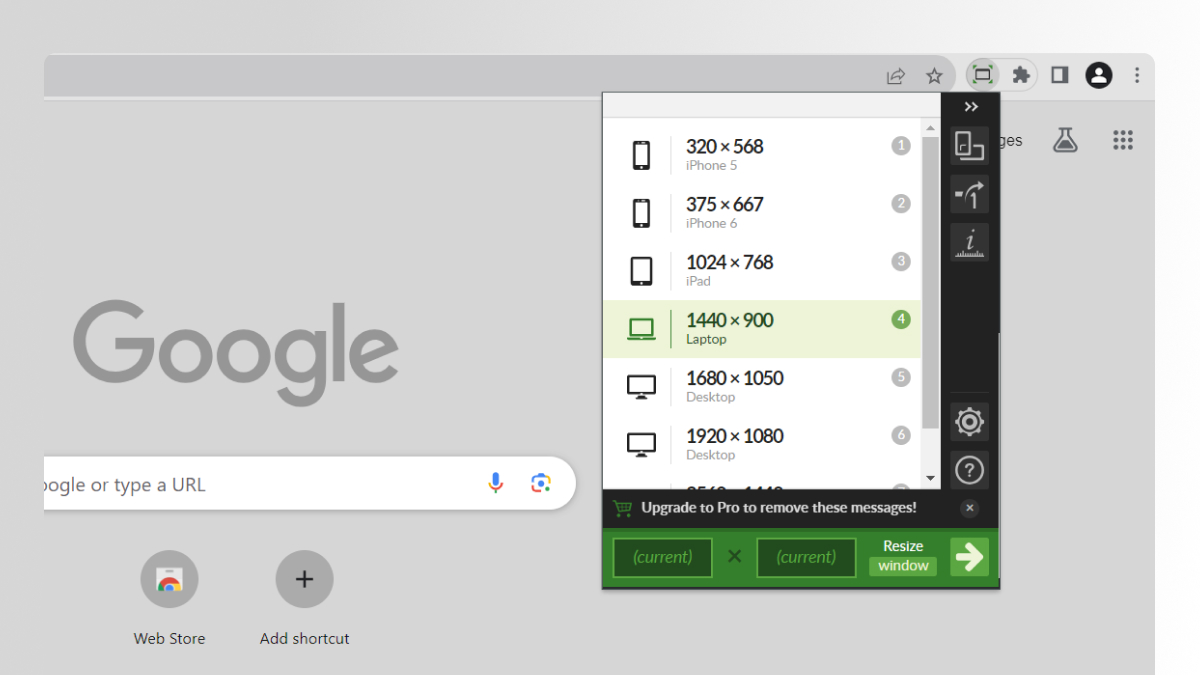1200x675 pixels.
Task: Click the preset list scrollbar down arrow
Action: coord(931,479)
